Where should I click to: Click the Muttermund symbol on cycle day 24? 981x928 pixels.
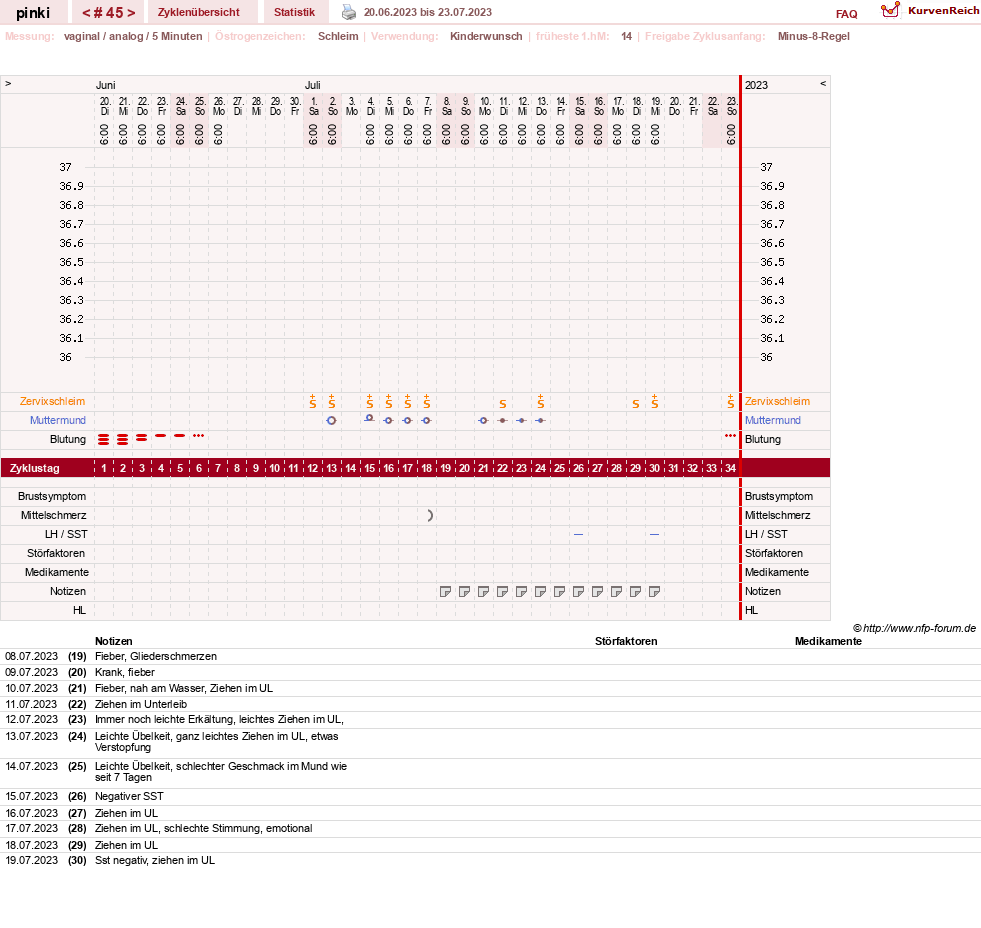tap(541, 421)
